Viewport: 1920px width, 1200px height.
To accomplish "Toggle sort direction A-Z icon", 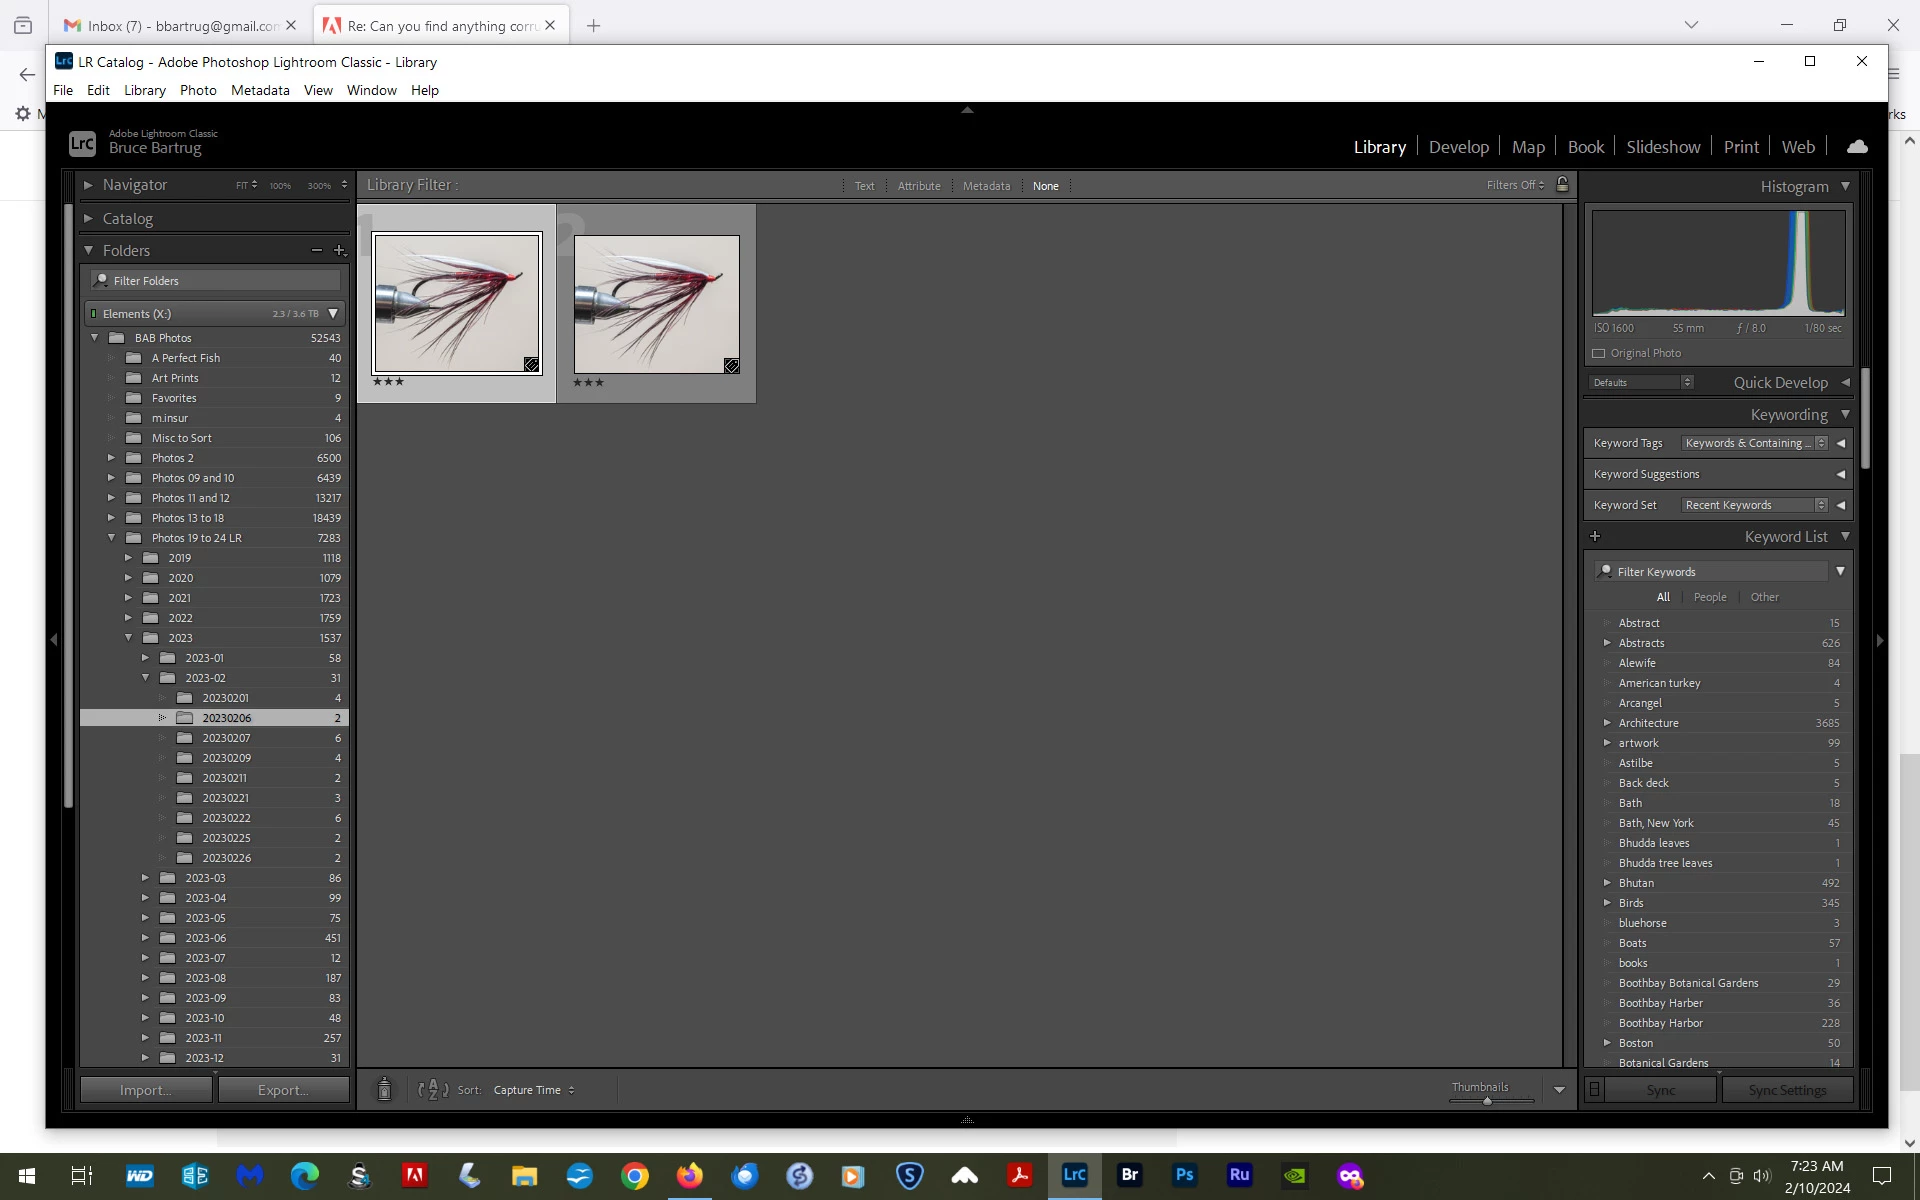I will [433, 1090].
